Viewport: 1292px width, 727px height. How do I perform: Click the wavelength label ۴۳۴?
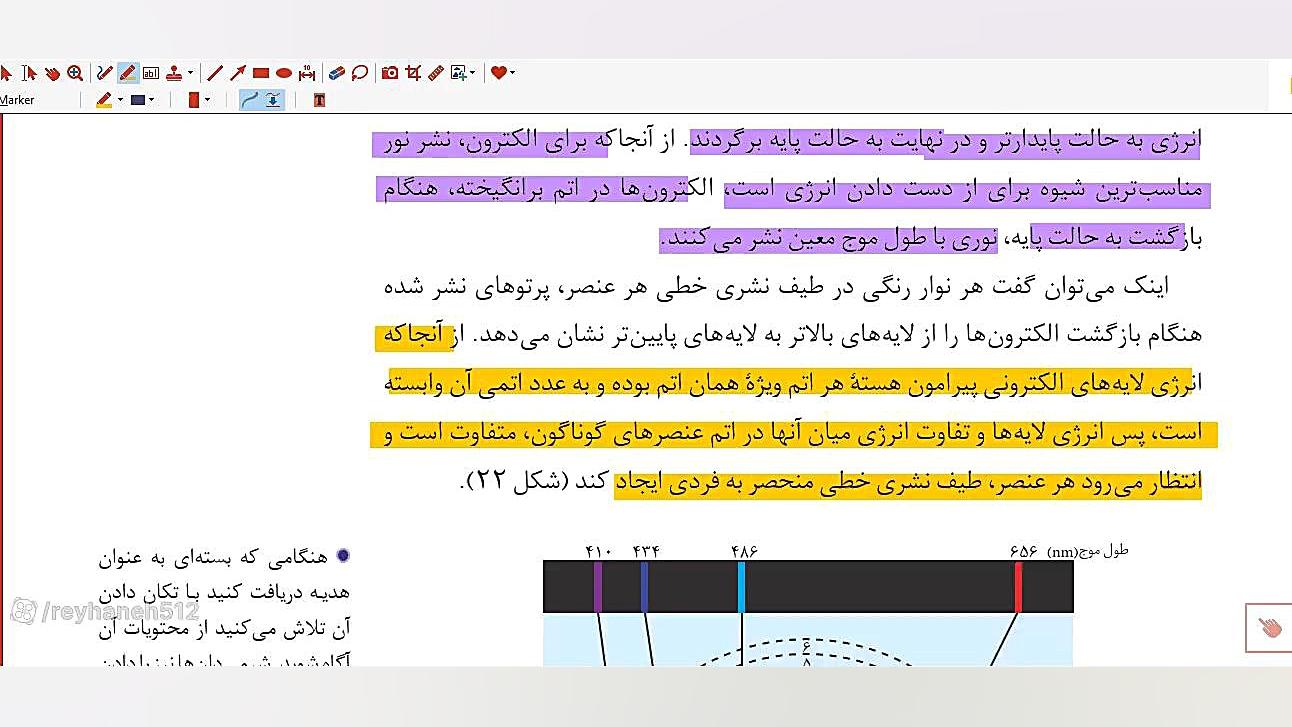(646, 551)
